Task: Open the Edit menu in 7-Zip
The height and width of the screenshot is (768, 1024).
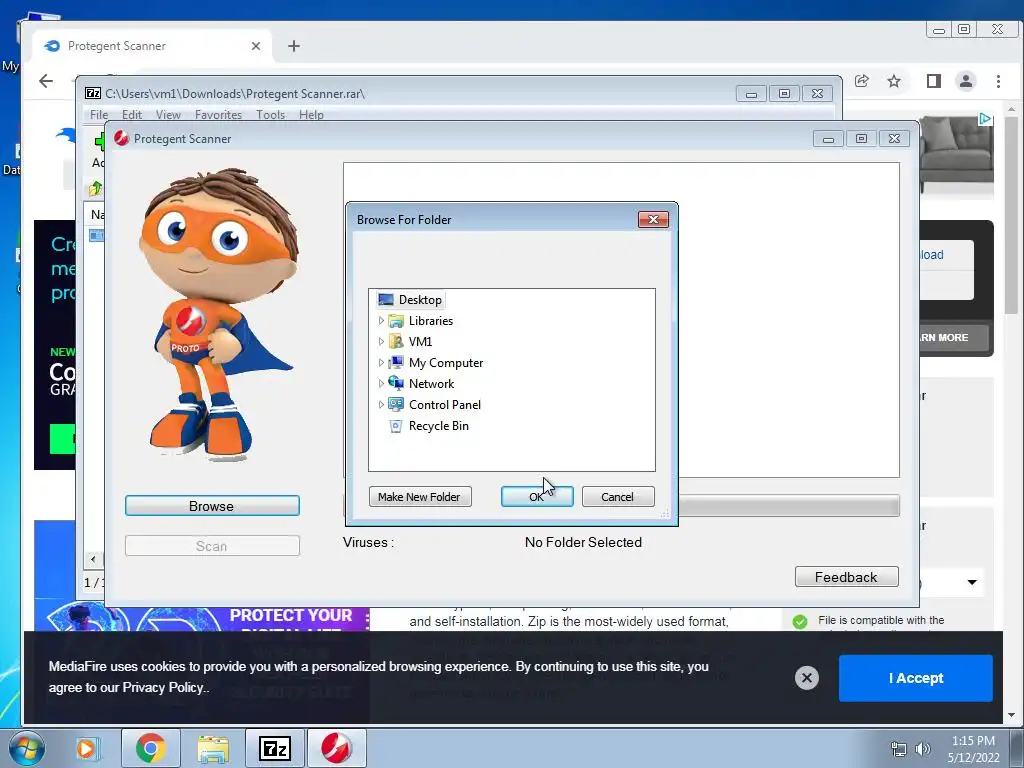Action: (131, 115)
